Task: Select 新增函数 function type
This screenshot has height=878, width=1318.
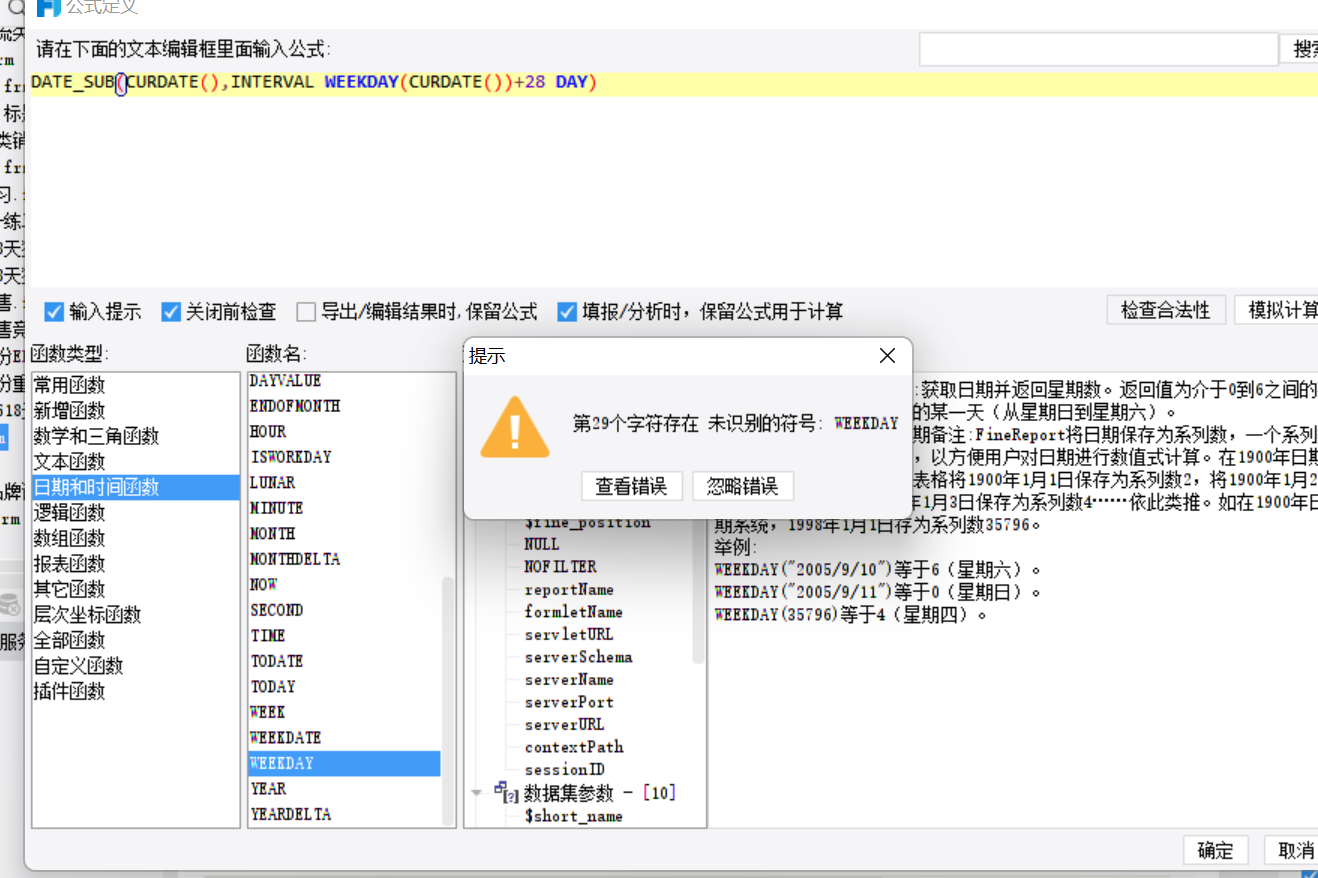Action: [x=69, y=411]
